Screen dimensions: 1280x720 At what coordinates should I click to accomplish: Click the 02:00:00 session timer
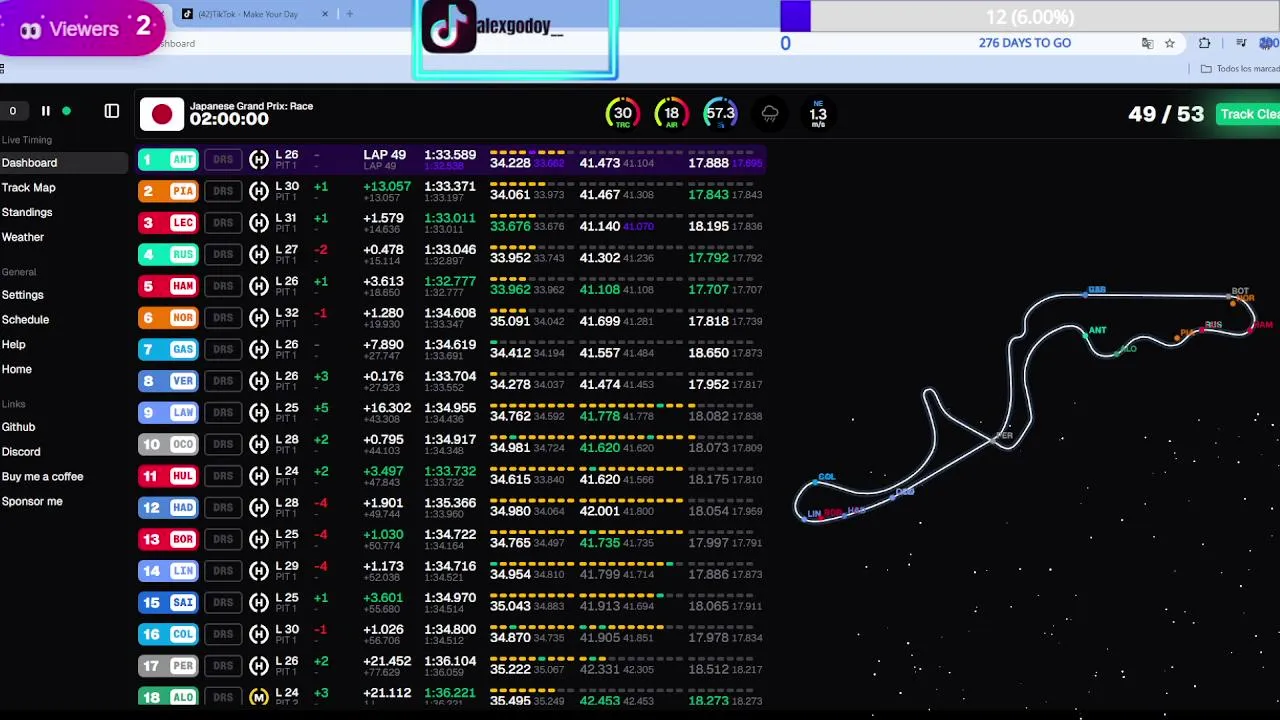coord(229,119)
